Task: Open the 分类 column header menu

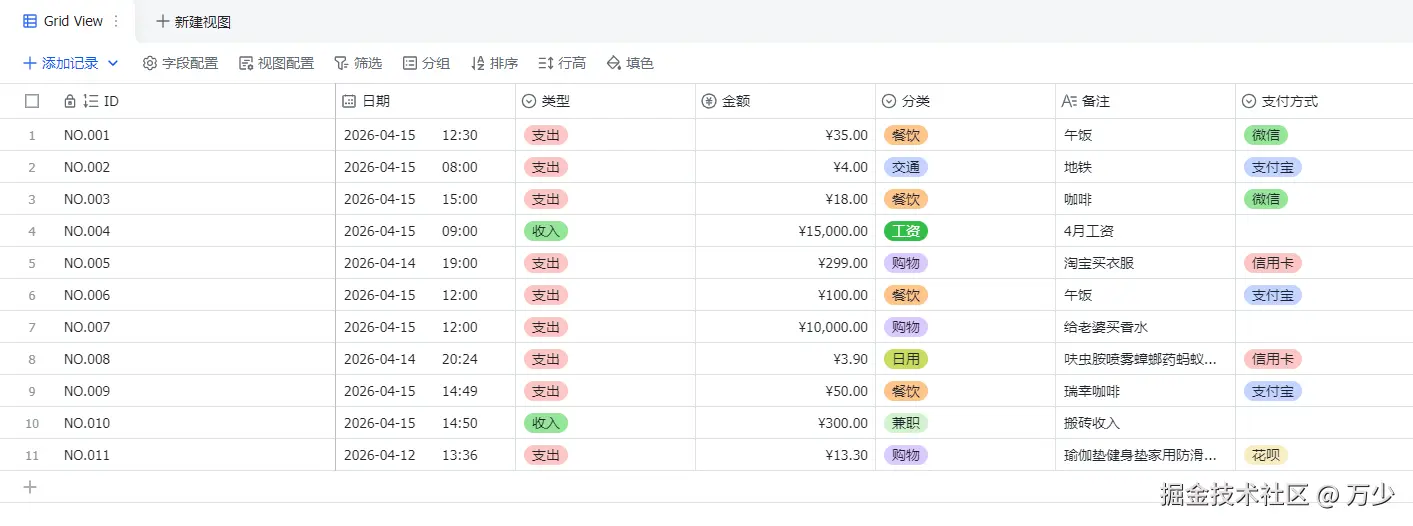Action: pos(889,101)
